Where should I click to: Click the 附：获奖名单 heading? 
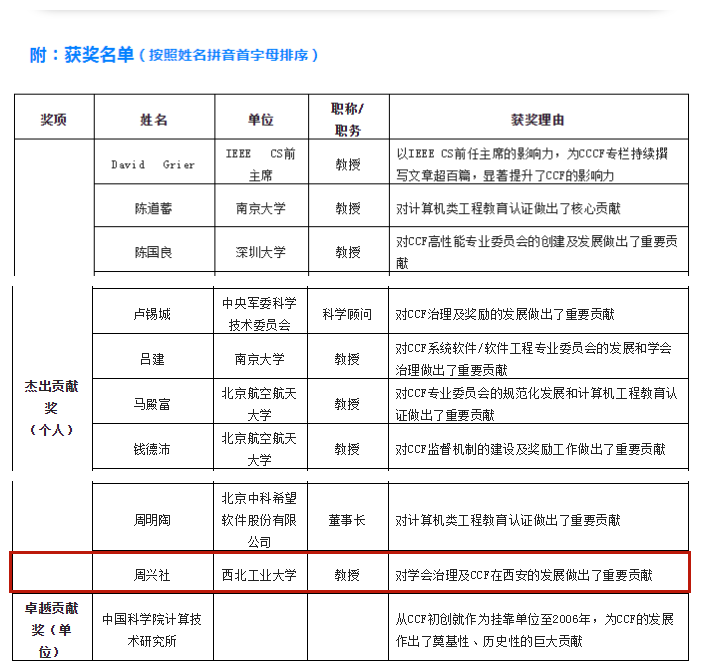[81, 55]
